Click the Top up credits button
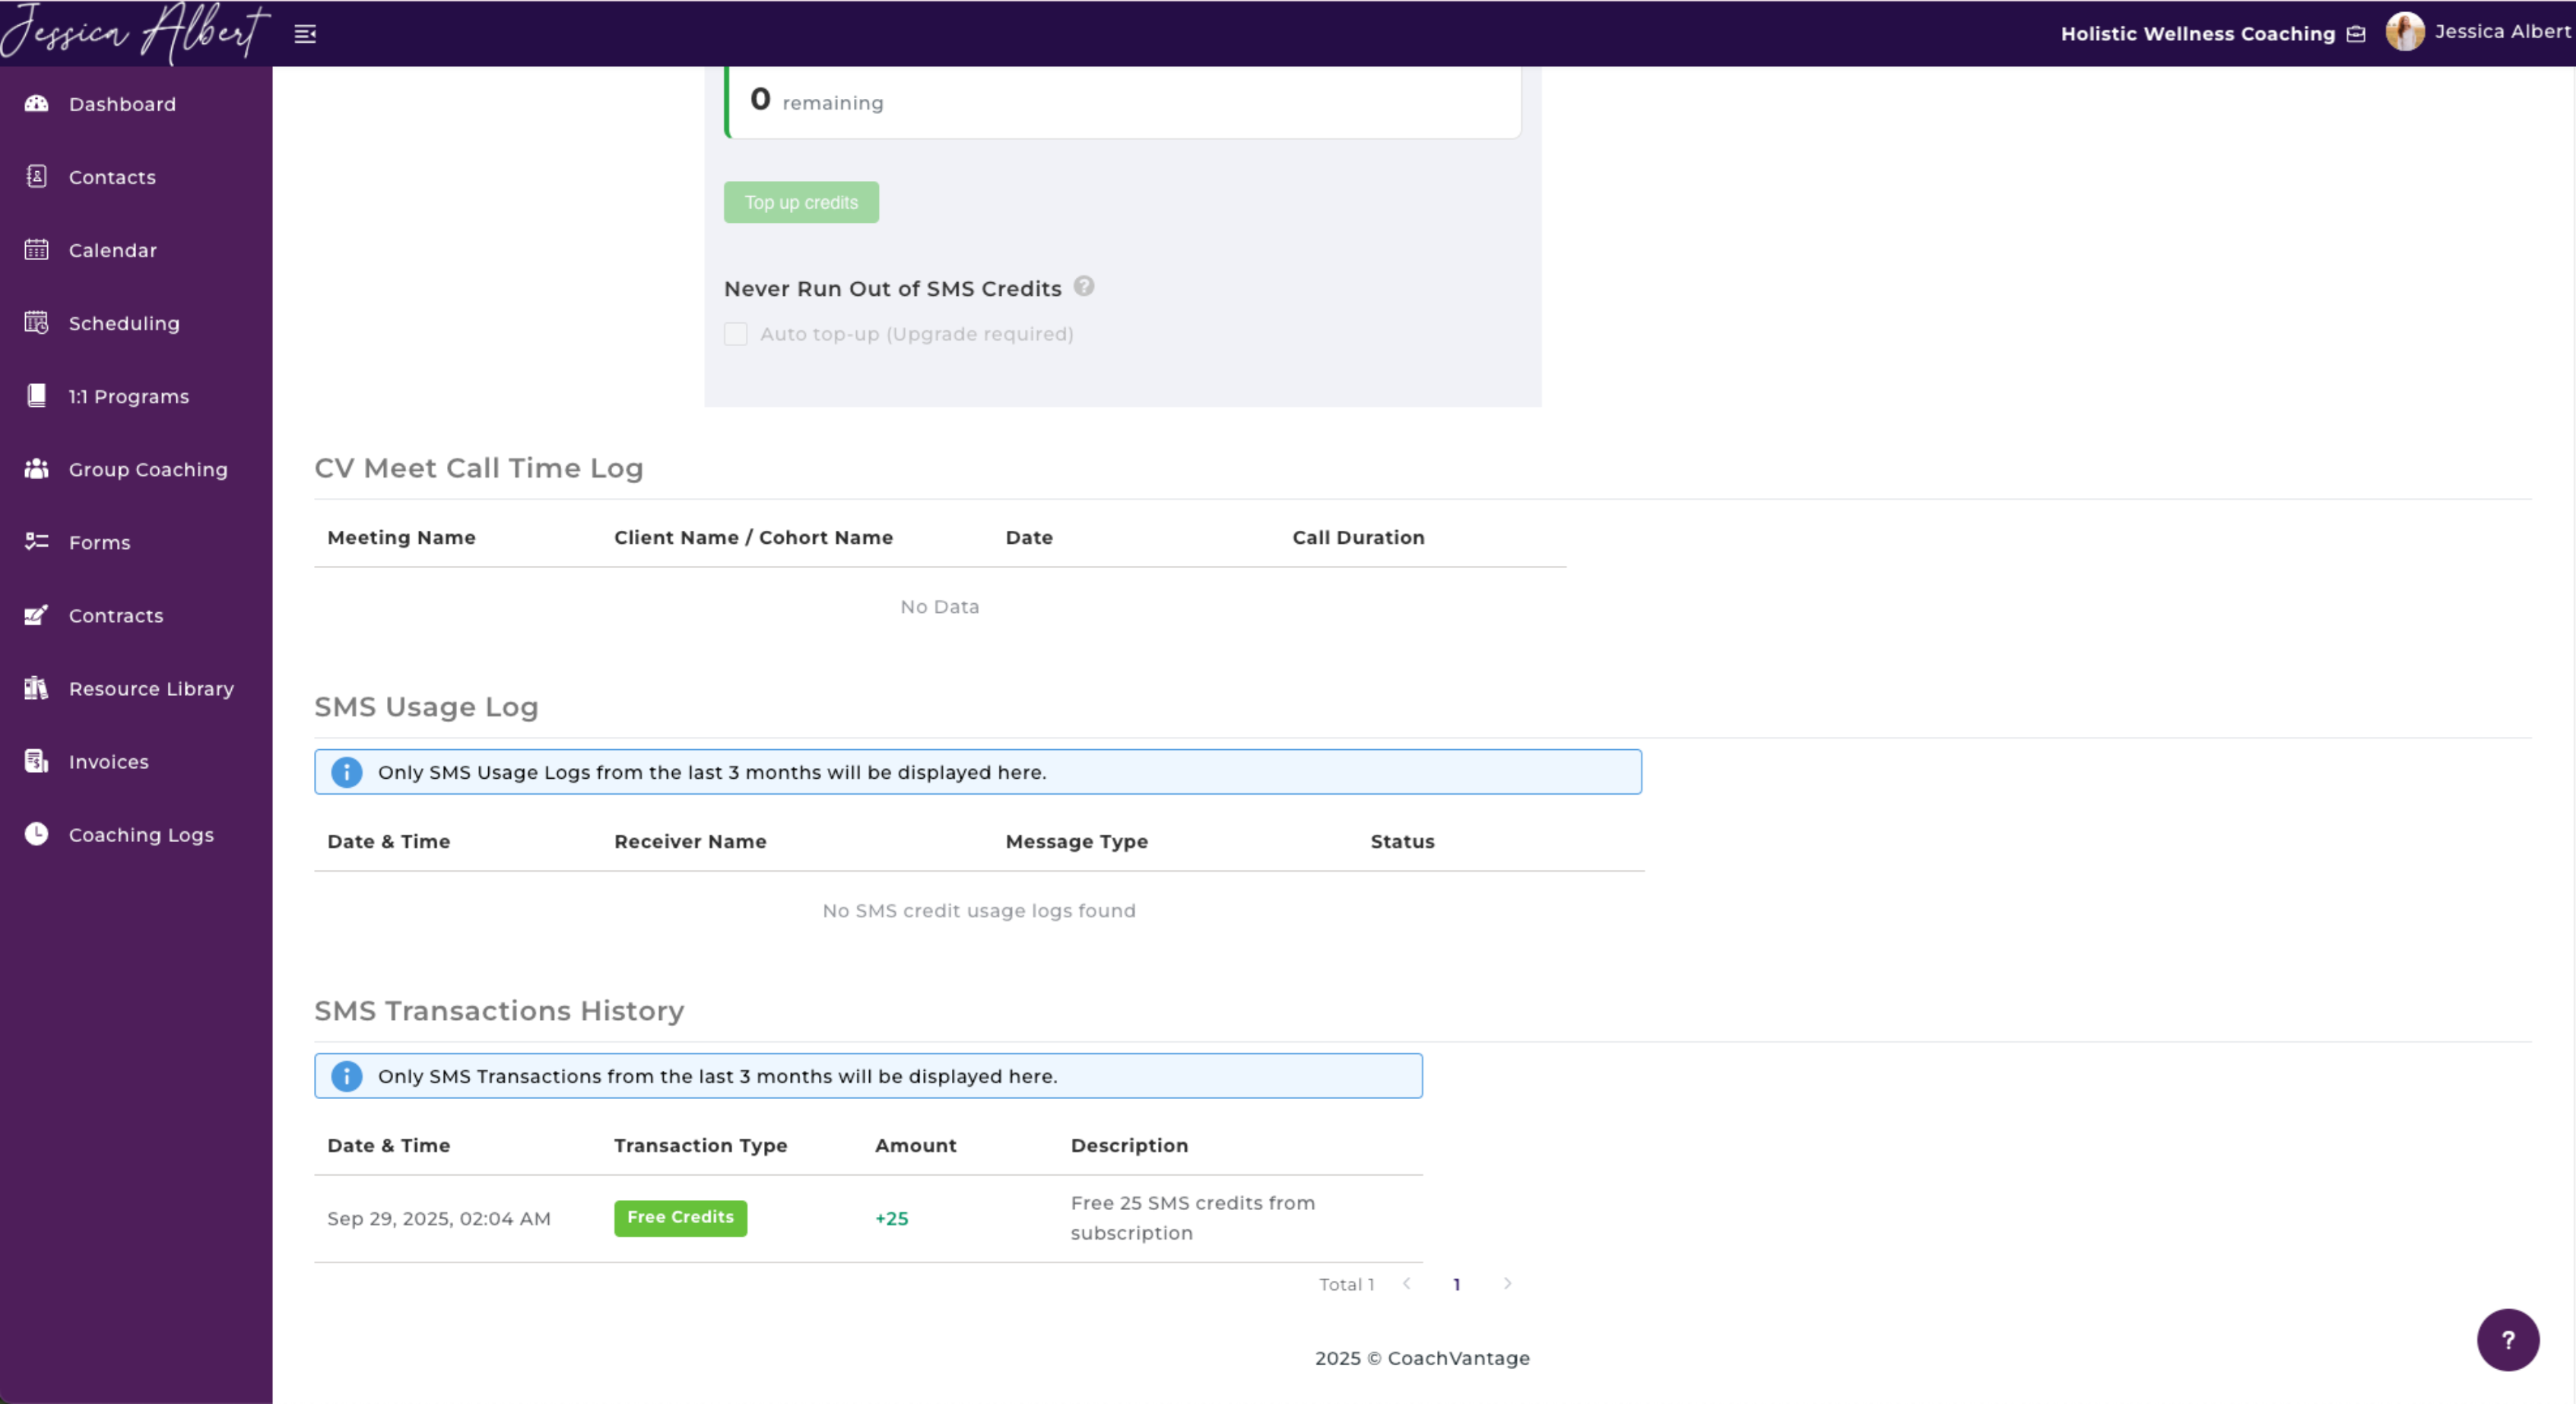This screenshot has width=2576, height=1404. point(801,203)
